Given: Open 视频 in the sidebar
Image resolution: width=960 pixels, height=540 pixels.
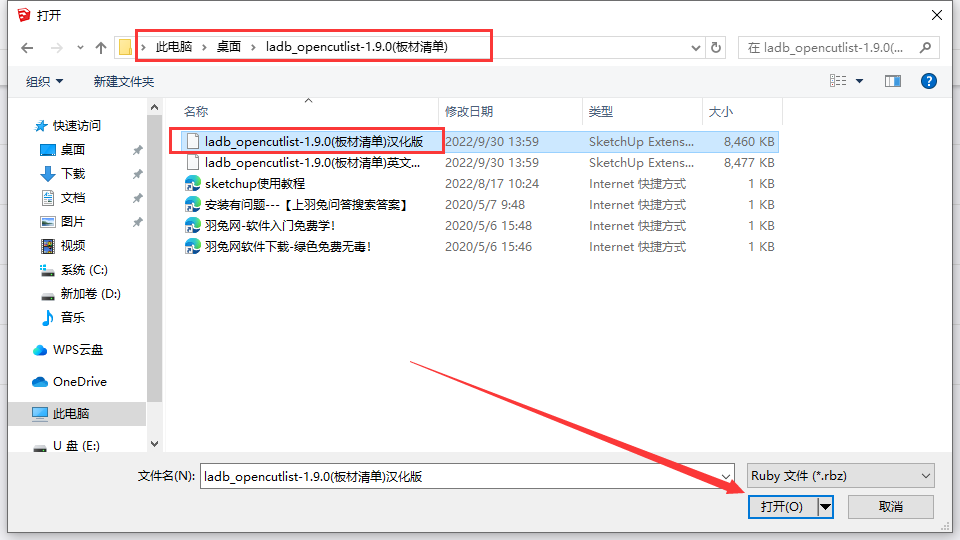Looking at the screenshot, I should [62, 246].
